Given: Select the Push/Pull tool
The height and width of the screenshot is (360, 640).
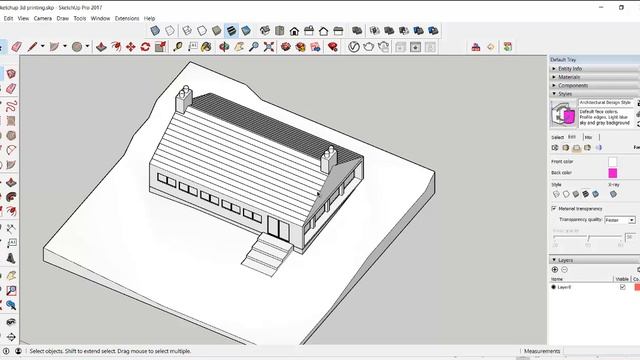Looking at the screenshot, I should [x=101, y=47].
